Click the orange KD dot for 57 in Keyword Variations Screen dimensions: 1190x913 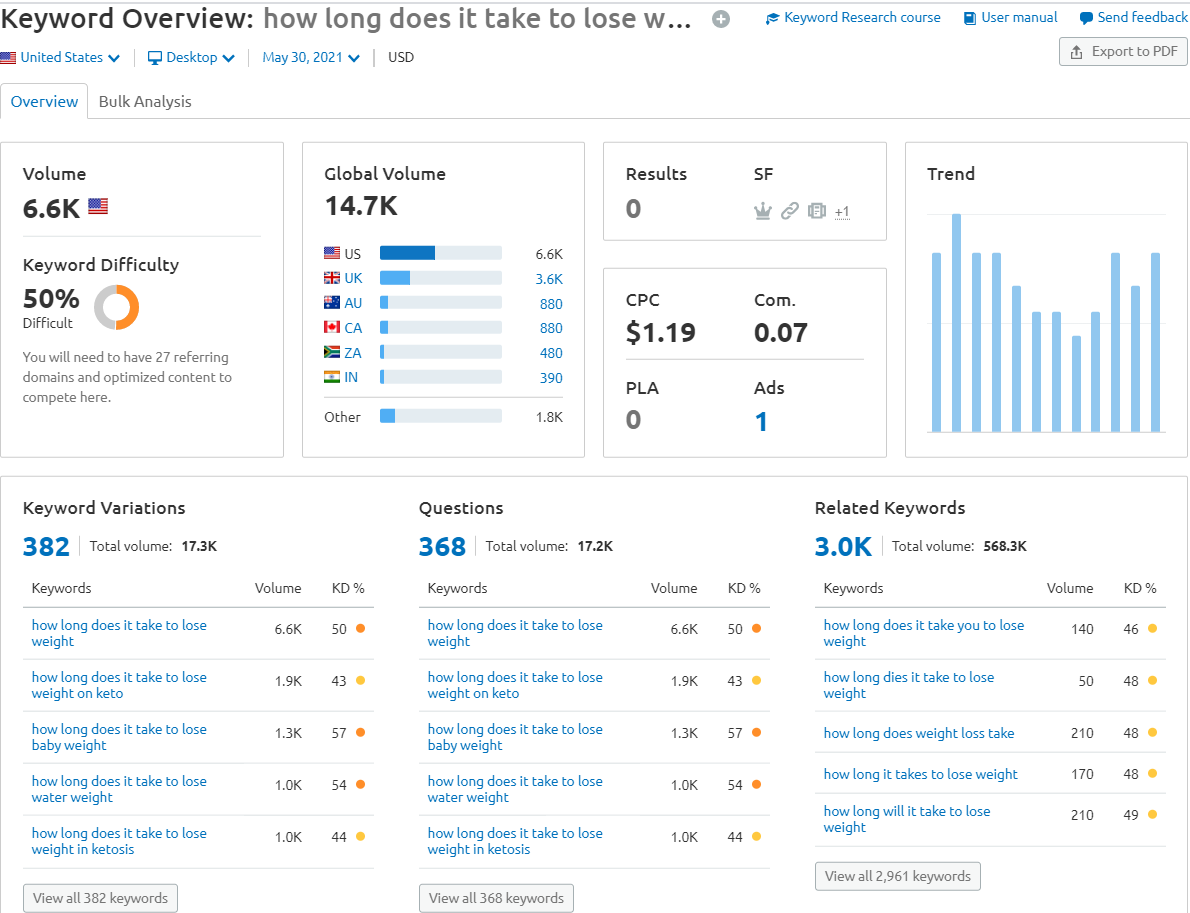point(360,732)
